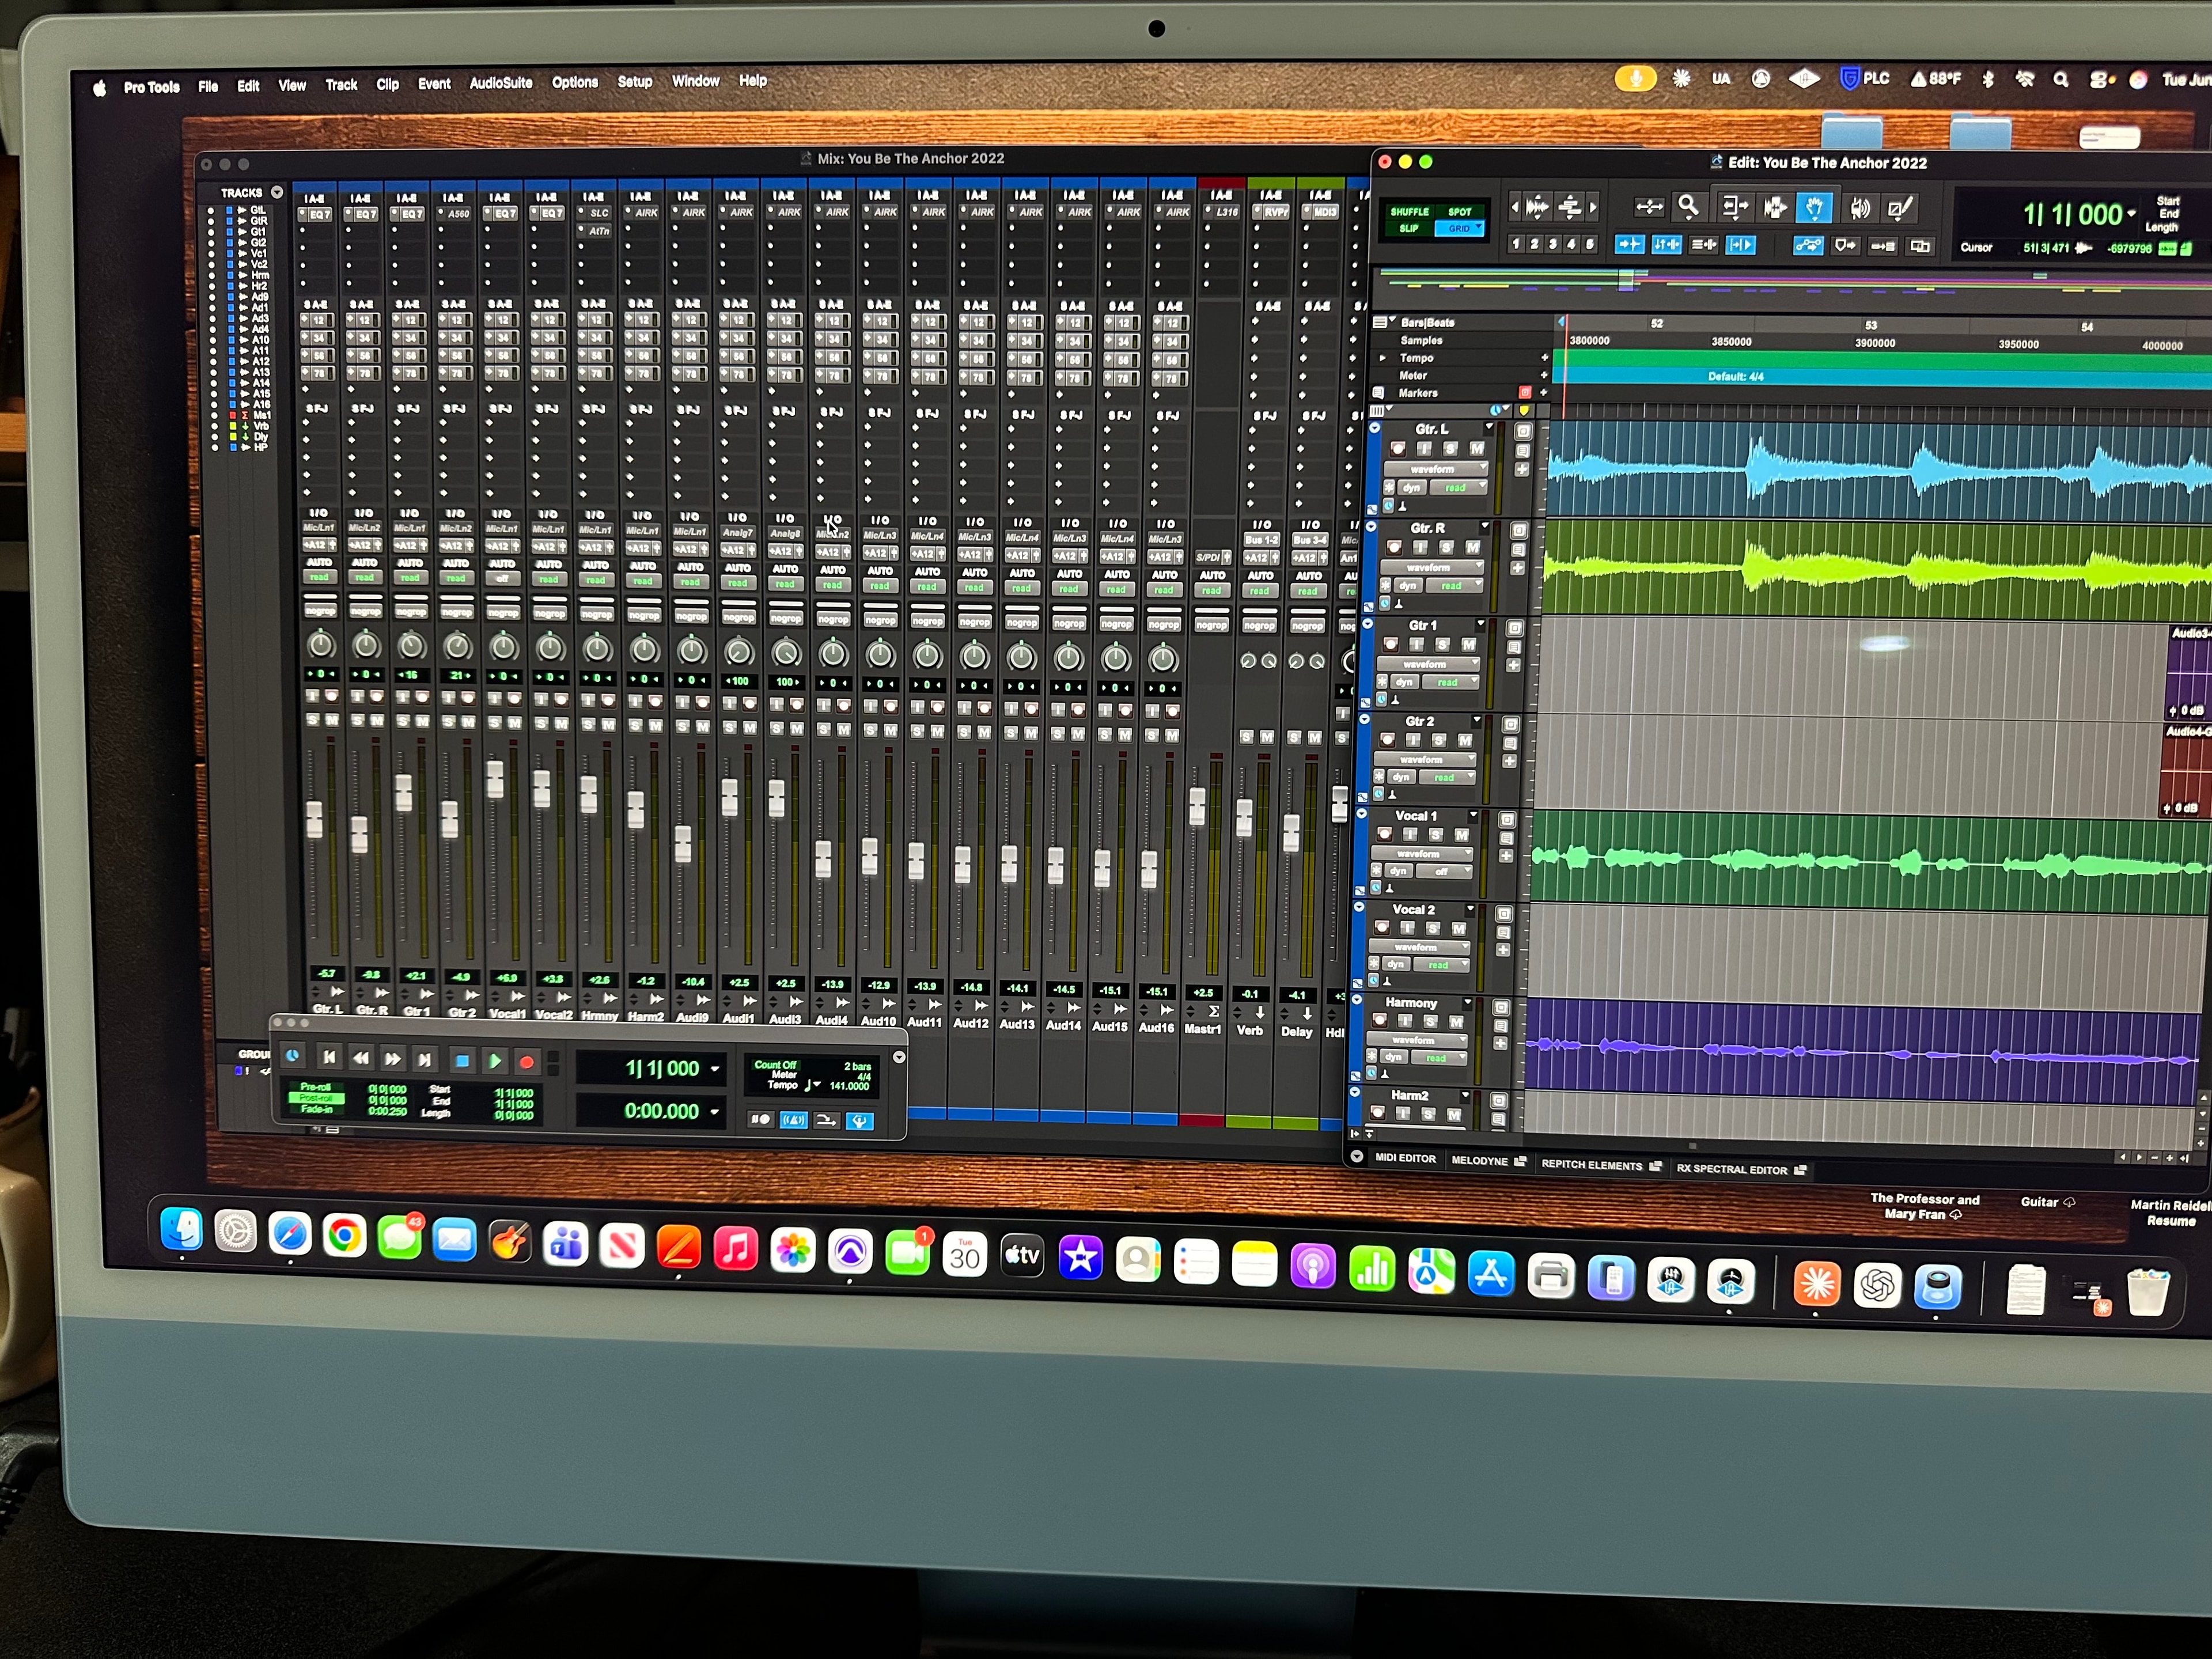Activate the Grabber hand tool
Image resolution: width=2212 pixels, height=1659 pixels.
[x=1814, y=207]
